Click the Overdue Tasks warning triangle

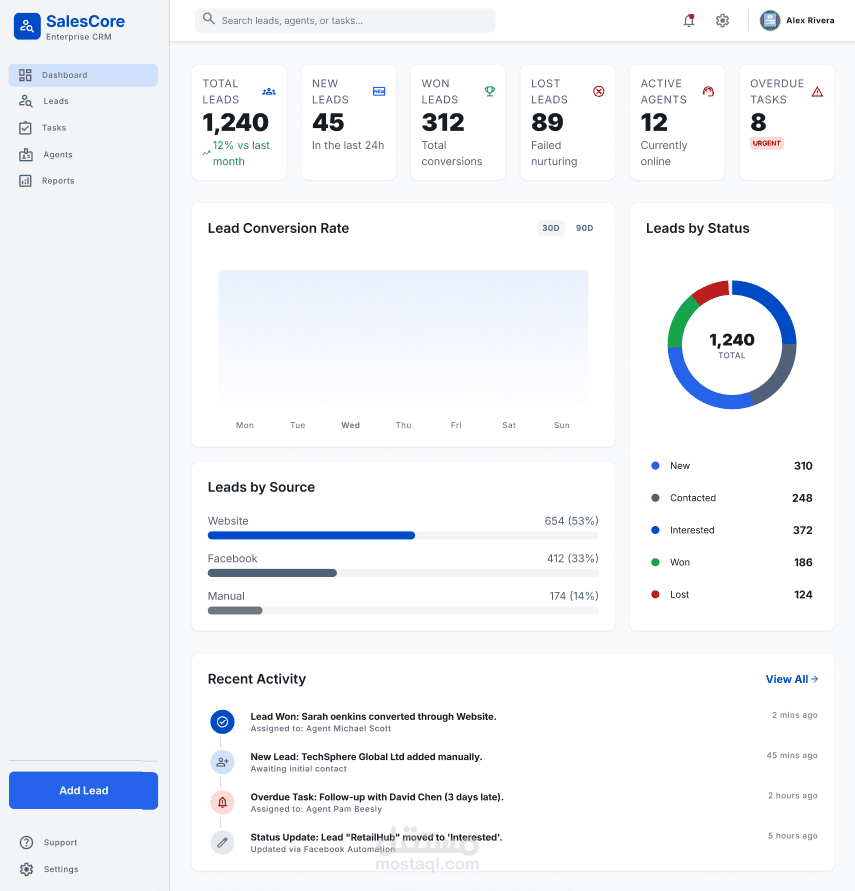(x=817, y=91)
